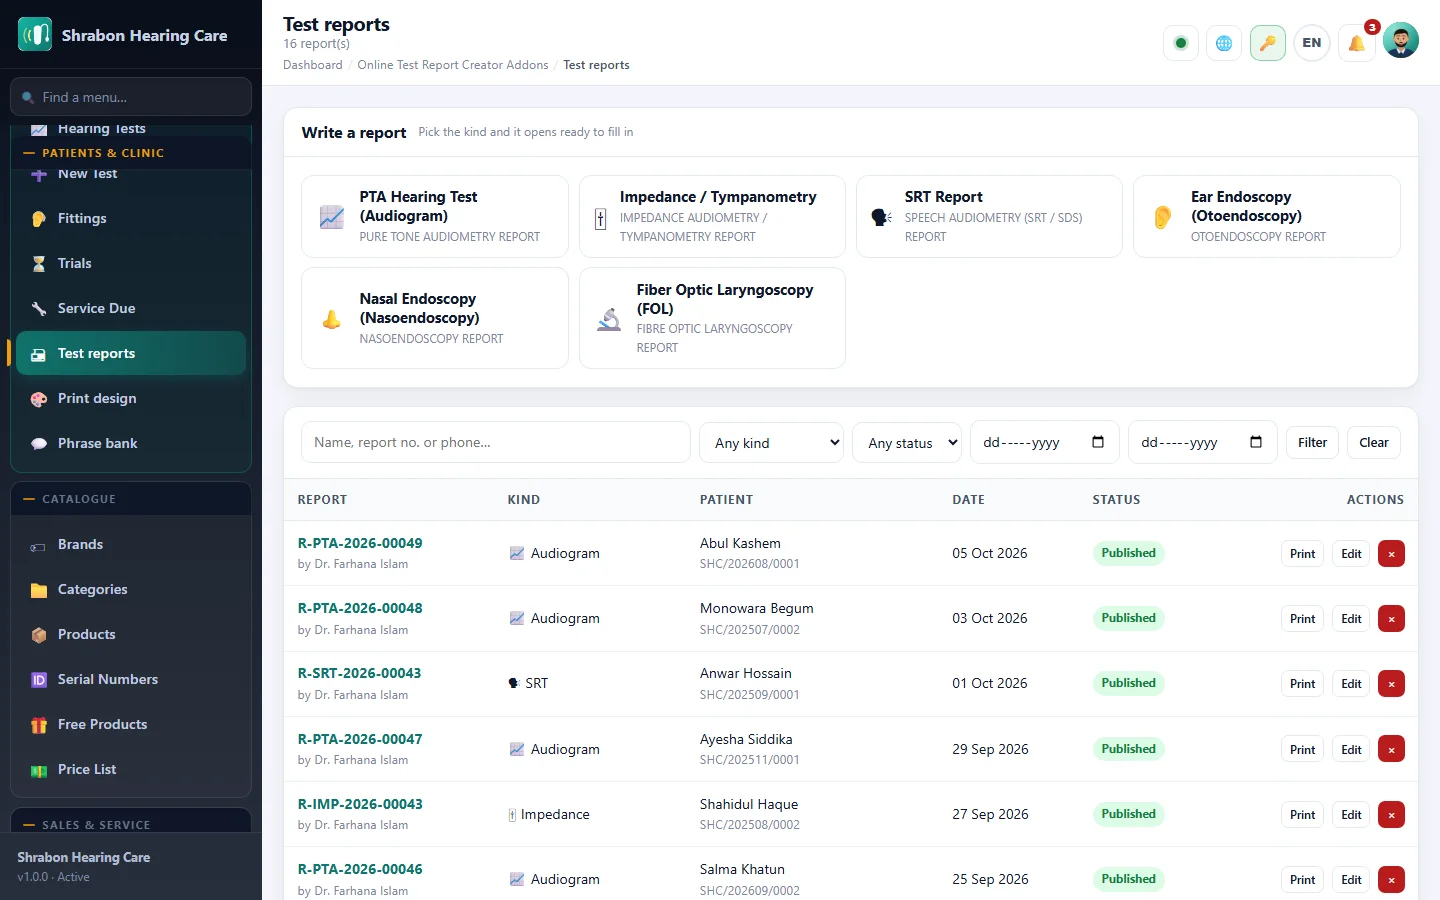The height and width of the screenshot is (900, 1440).
Task: Open the globe icon in the header
Action: (1224, 43)
